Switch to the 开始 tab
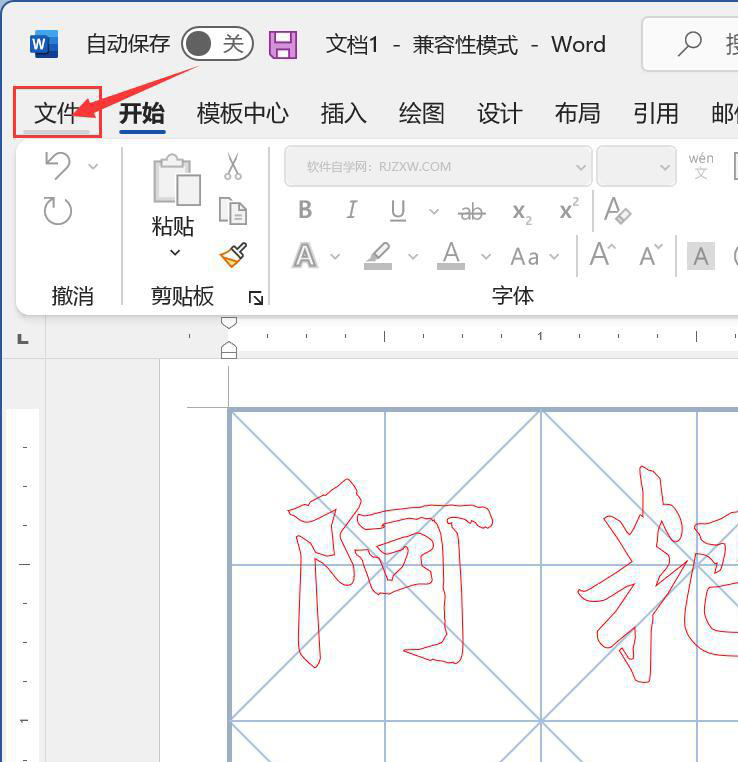 point(142,113)
